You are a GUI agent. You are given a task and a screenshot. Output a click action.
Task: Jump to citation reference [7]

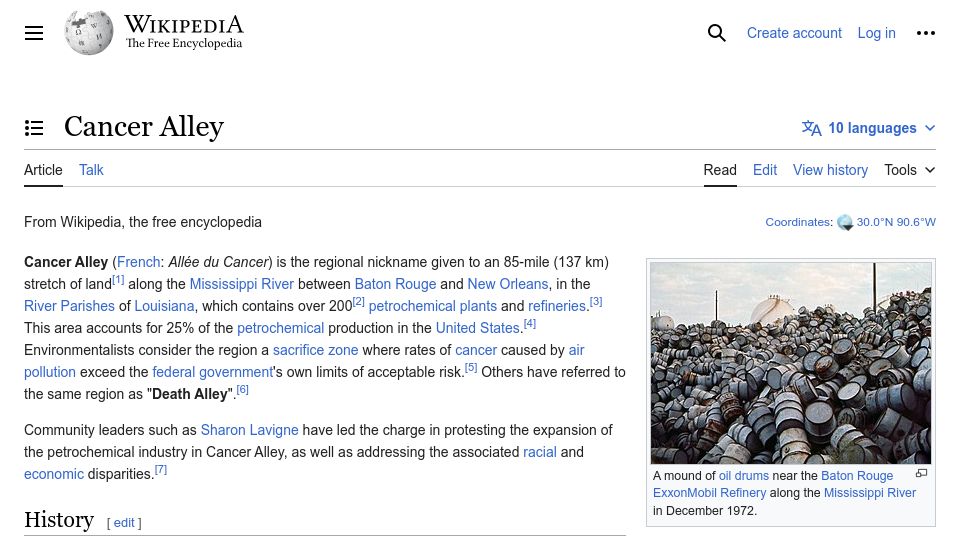pyautogui.click(x=160, y=470)
